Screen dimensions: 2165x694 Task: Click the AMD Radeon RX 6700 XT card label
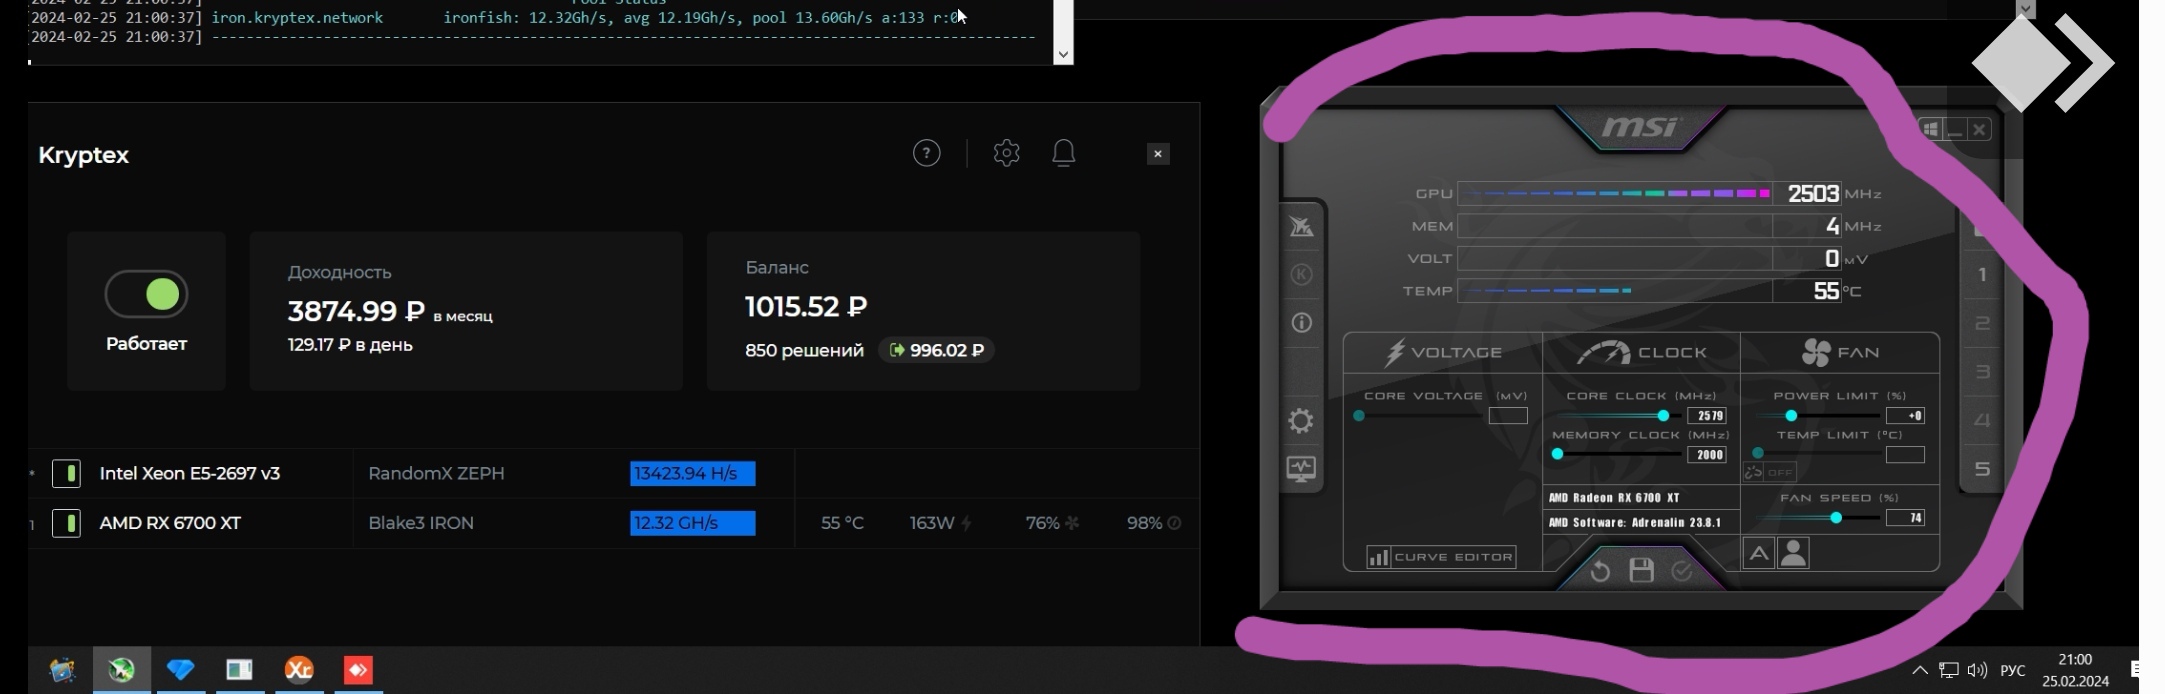1613,498
